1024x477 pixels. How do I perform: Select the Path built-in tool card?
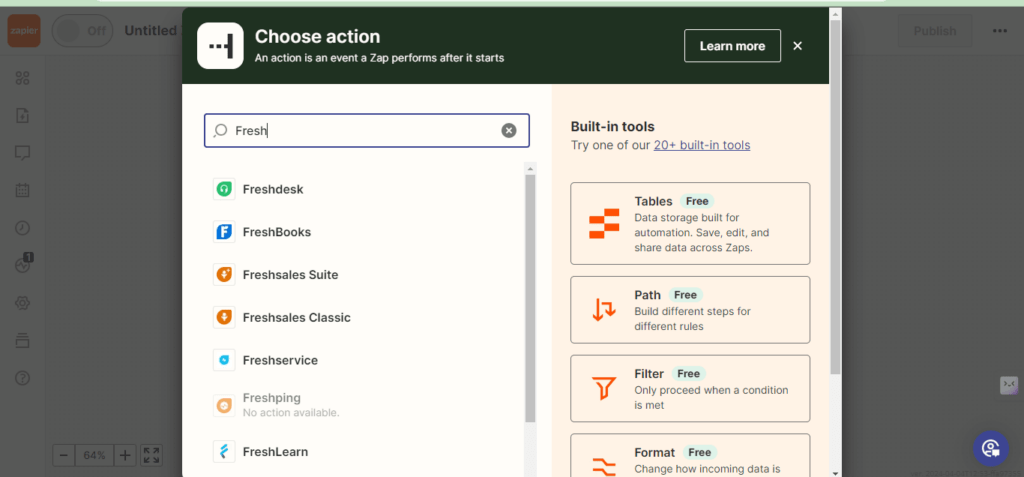pyautogui.click(x=690, y=310)
